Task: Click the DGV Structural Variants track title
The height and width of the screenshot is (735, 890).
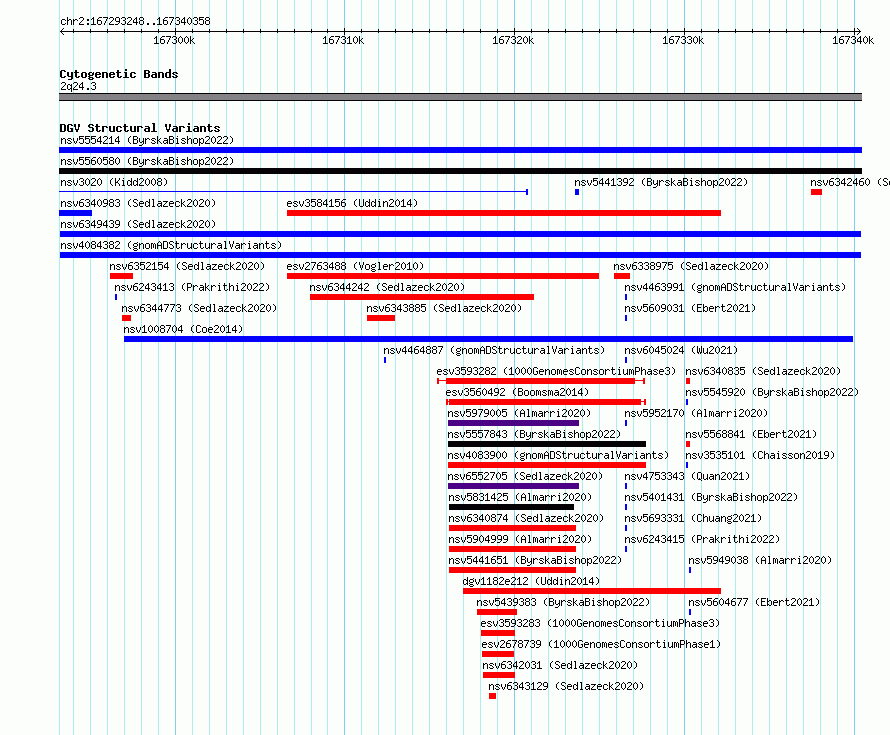Action: click(140, 128)
